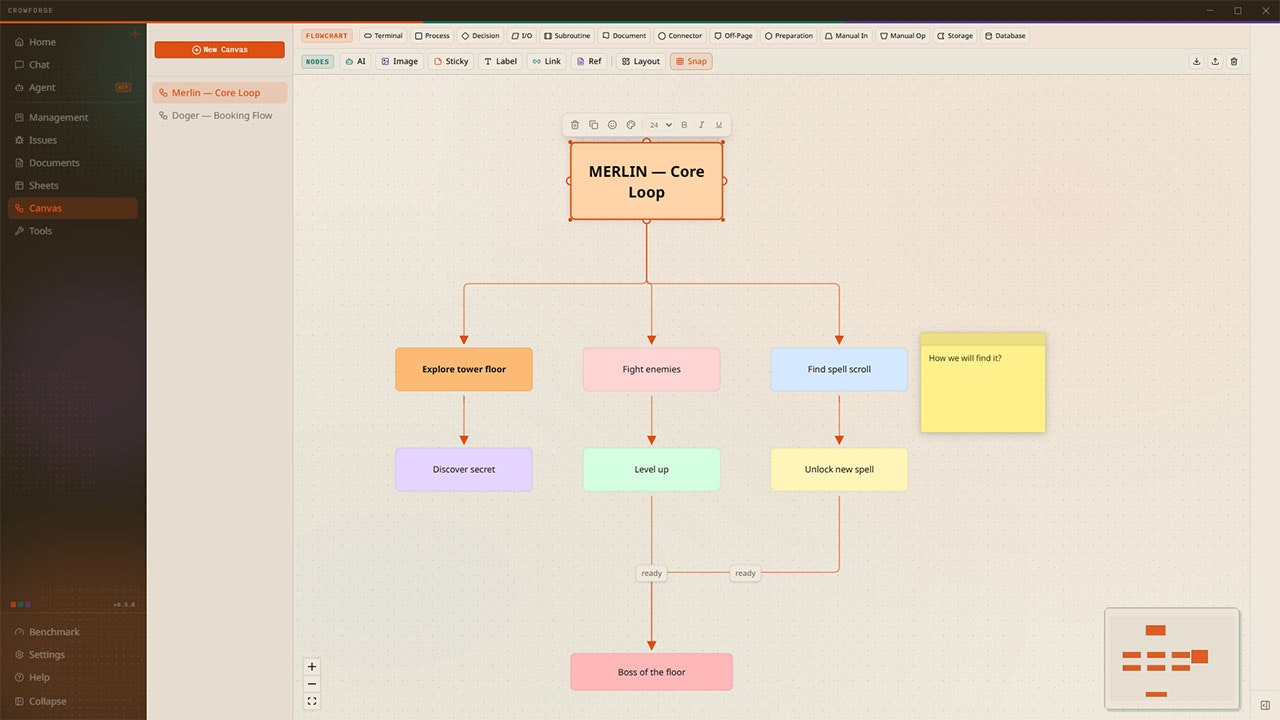Add a Storage flowchart shape
1280x720 pixels.
click(x=955, y=36)
